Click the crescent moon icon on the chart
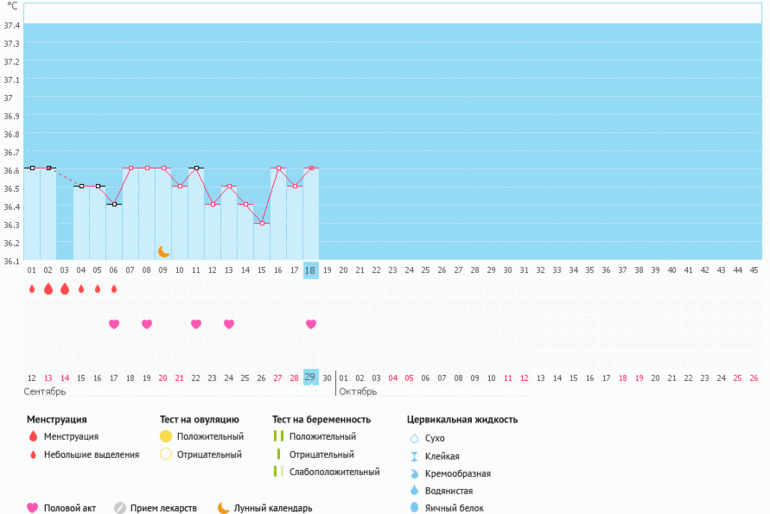The image size is (770, 514). pyautogui.click(x=164, y=251)
